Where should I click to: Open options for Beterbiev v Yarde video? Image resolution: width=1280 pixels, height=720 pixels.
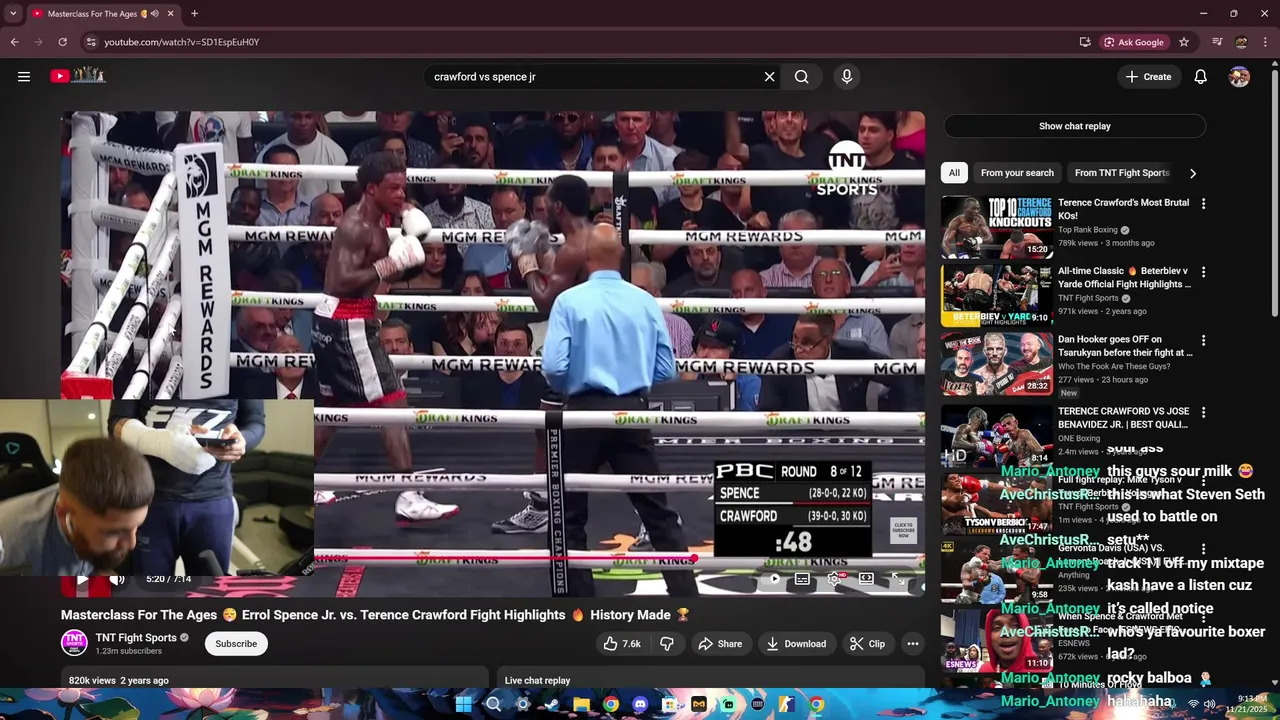(1203, 272)
